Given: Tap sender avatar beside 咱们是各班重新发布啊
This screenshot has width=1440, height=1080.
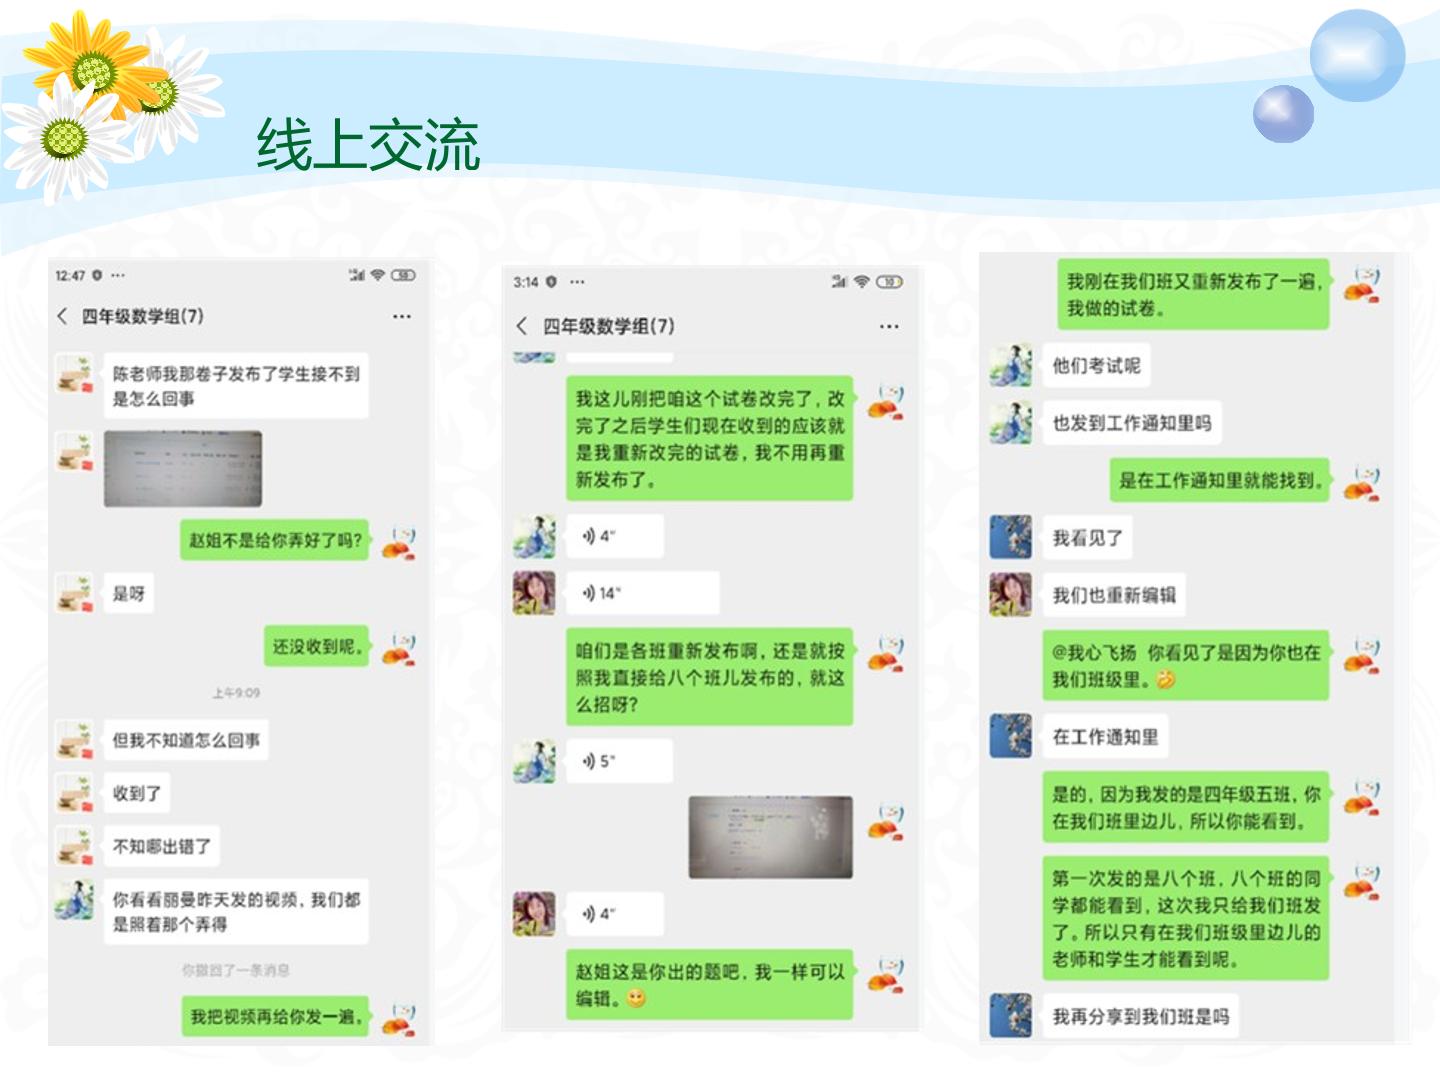Looking at the screenshot, I should coord(886,653).
